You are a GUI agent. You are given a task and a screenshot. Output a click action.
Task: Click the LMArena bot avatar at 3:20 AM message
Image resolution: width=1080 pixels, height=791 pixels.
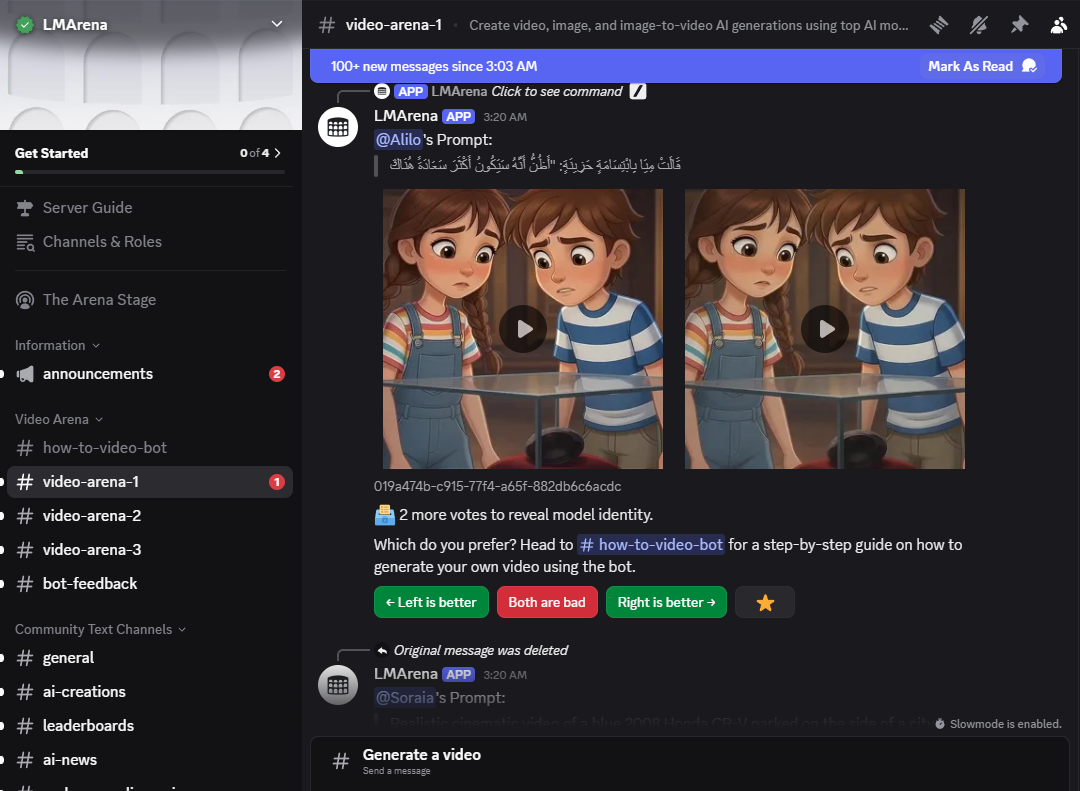click(x=338, y=127)
